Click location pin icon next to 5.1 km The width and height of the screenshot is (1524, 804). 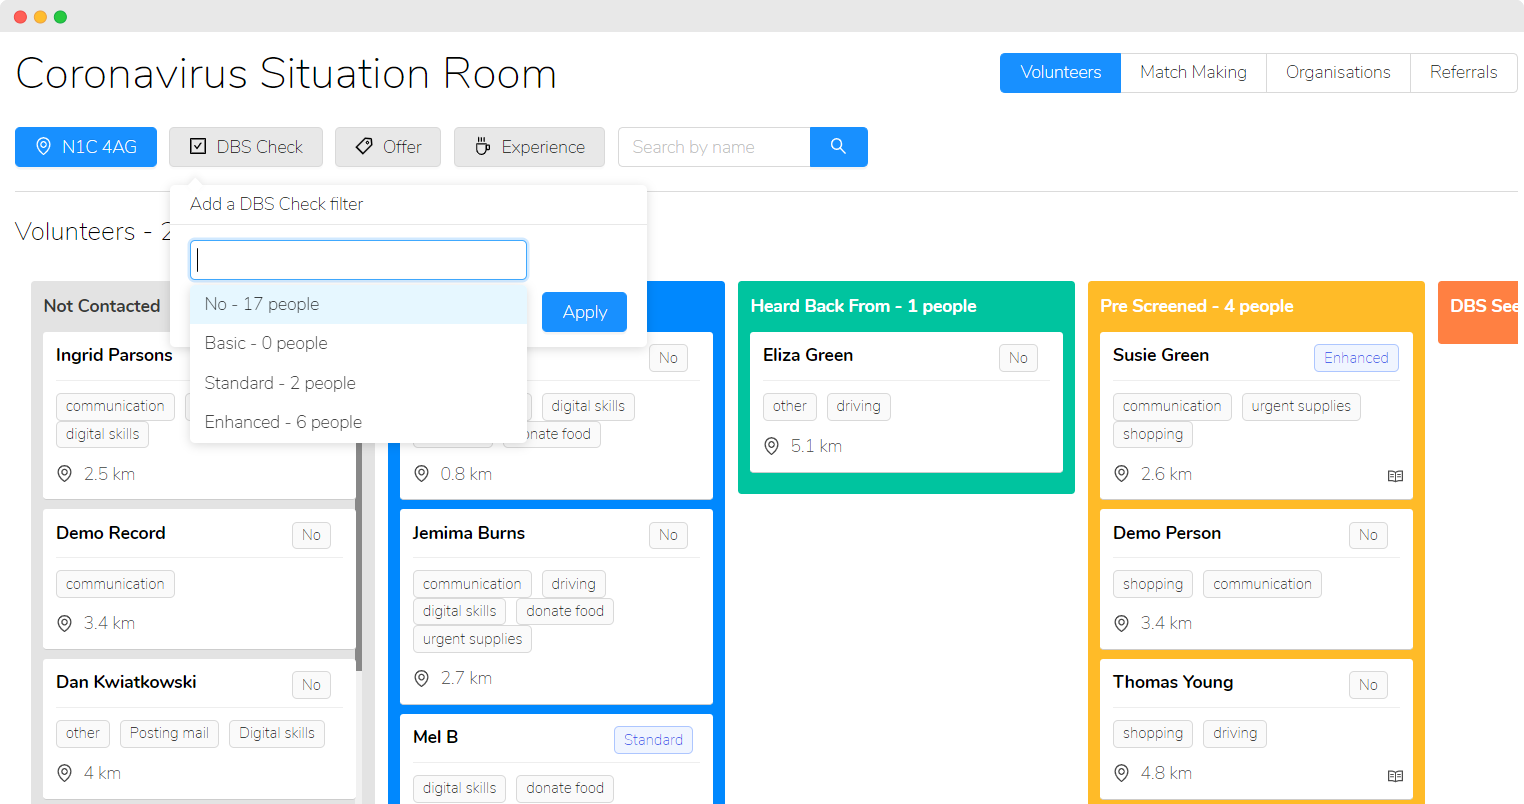(771, 446)
